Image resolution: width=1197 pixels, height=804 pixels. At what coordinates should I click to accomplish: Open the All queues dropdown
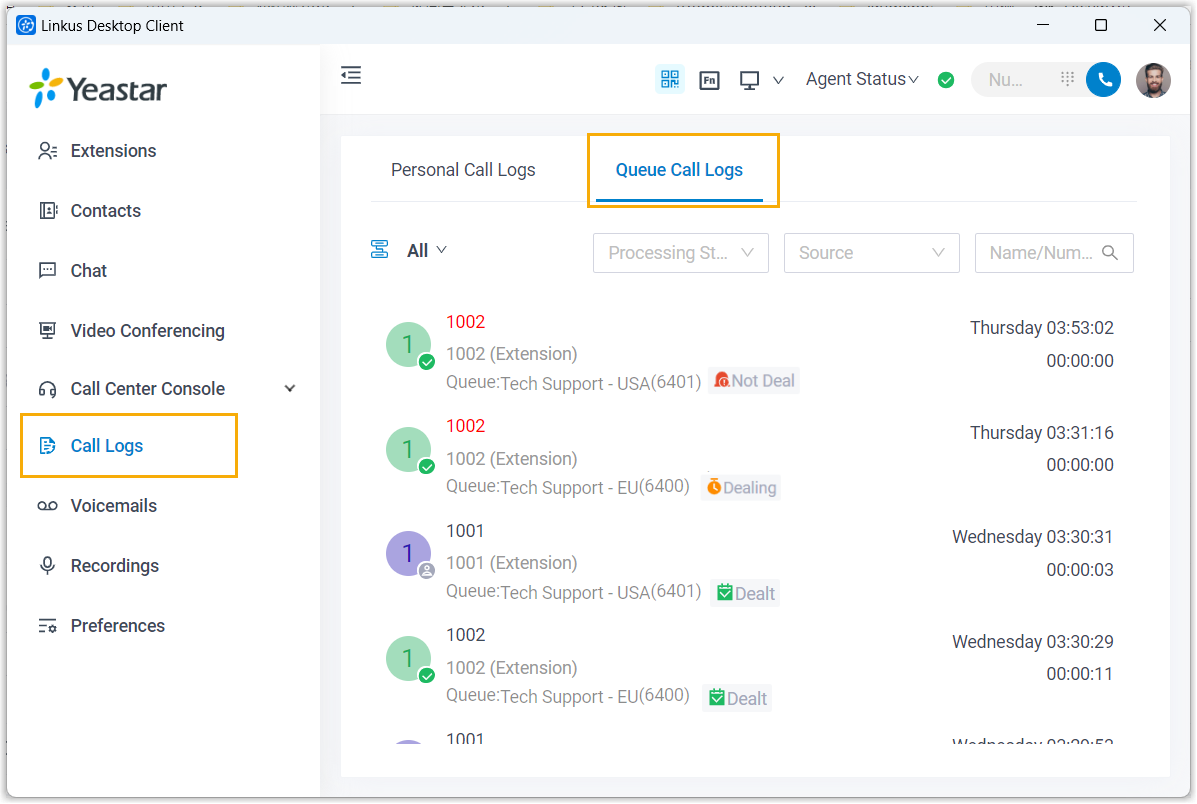pyautogui.click(x=427, y=251)
